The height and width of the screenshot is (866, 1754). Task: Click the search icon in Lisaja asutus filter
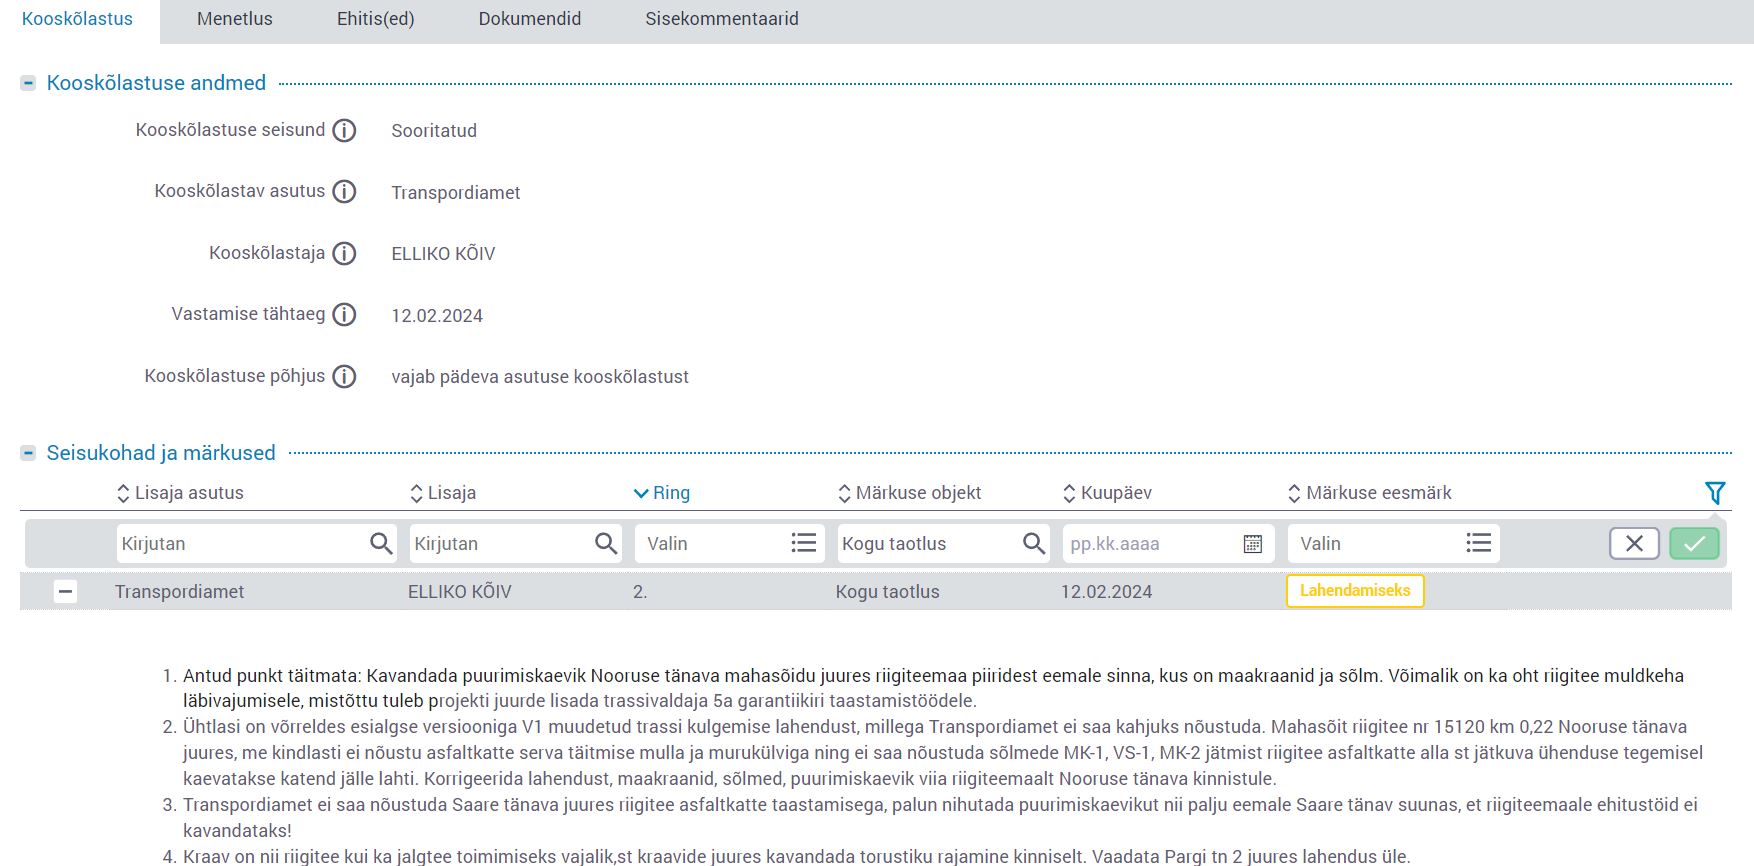(x=381, y=544)
